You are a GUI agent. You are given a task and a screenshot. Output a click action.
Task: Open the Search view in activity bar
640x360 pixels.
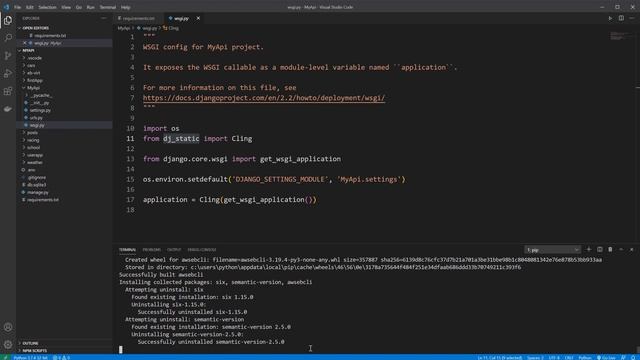8,38
